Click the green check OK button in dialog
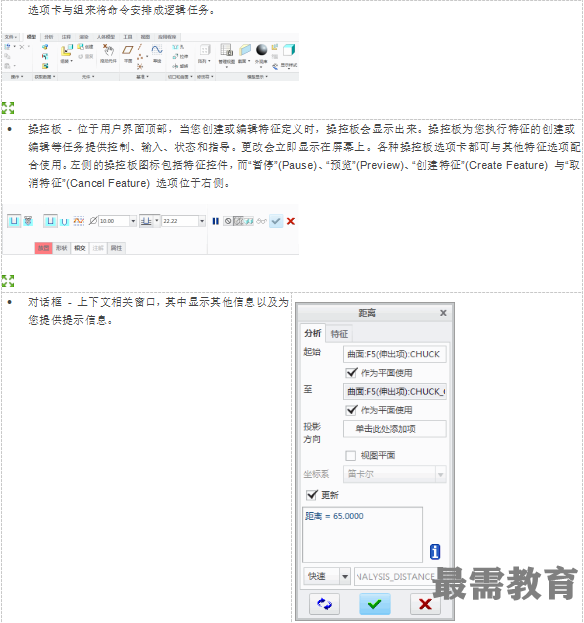Image resolution: width=584 pixels, height=623 pixels. [375, 604]
